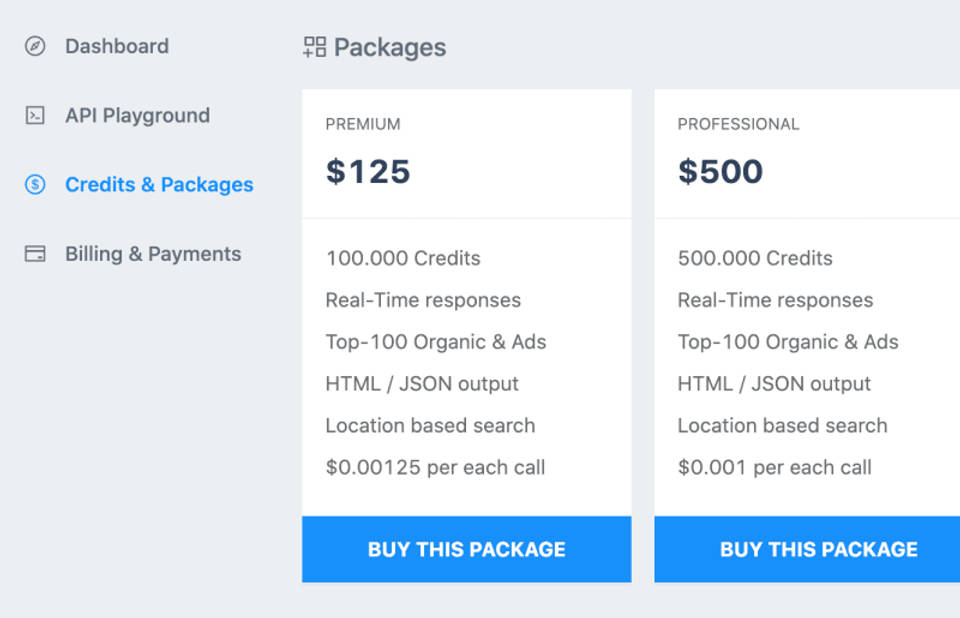Image resolution: width=960 pixels, height=618 pixels.
Task: Select the $500 price text
Action: tap(716, 171)
